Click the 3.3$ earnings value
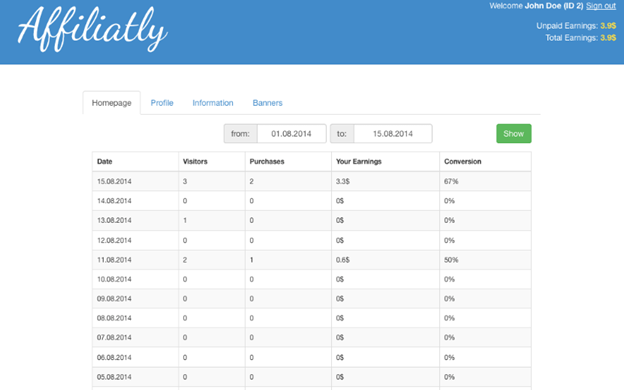624x390 pixels. point(343,181)
